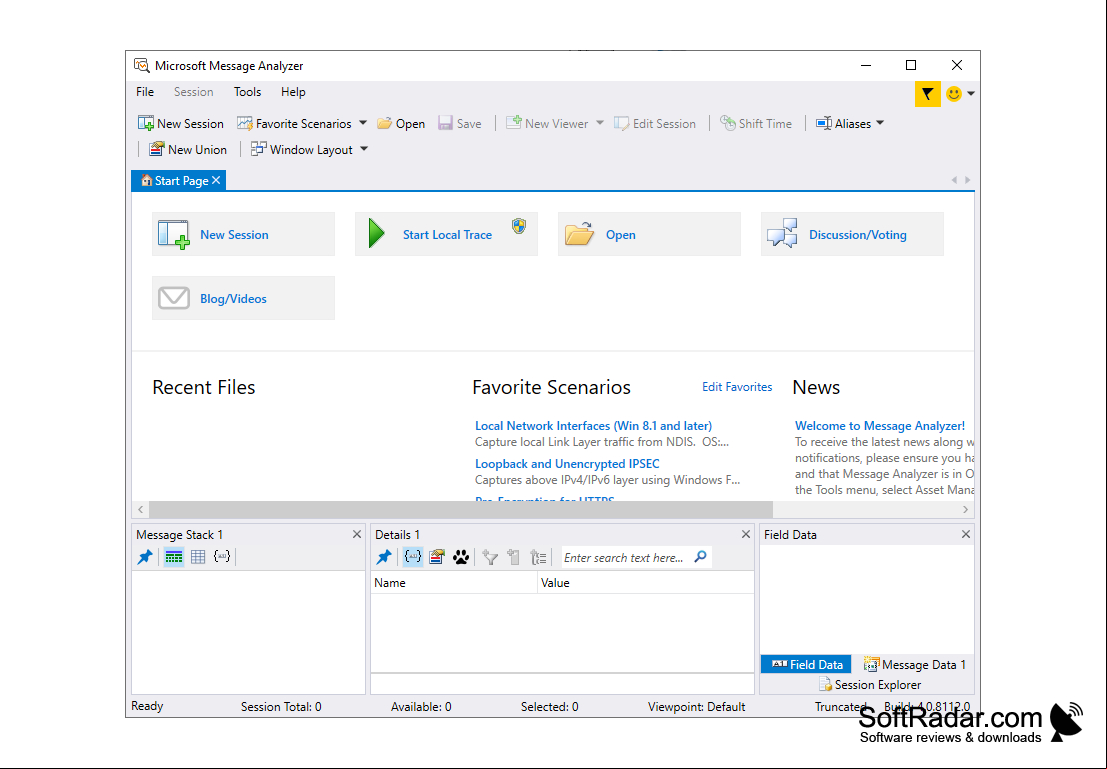Click the tab strip scroll-left arrow
The height and width of the screenshot is (769, 1107).
pos(955,180)
